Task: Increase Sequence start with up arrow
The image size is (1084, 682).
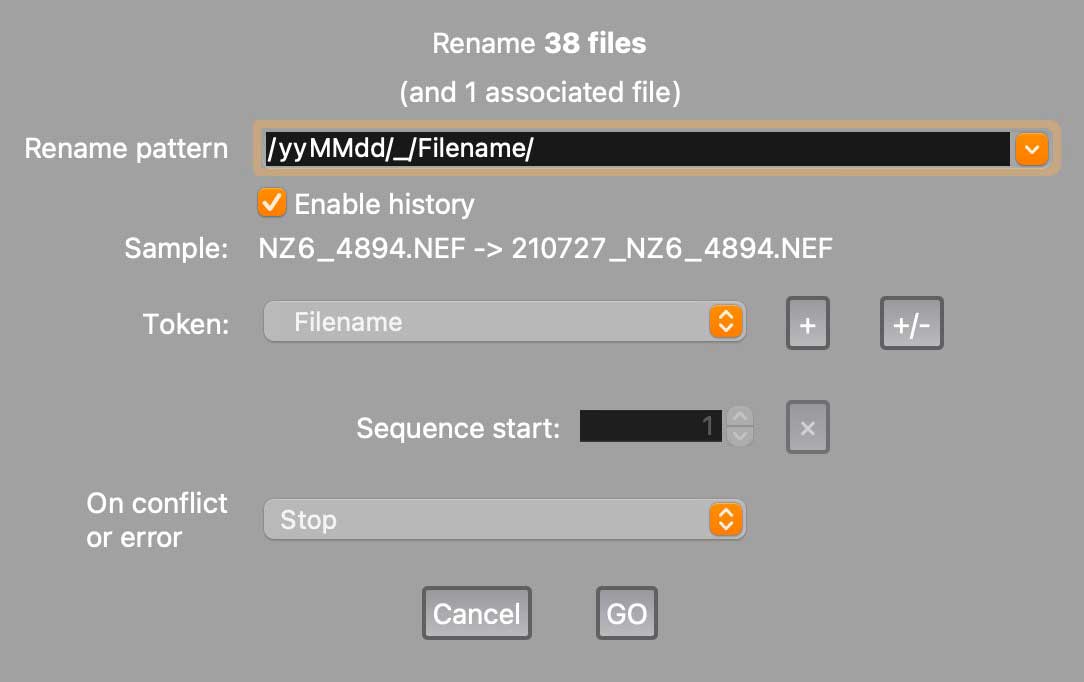Action: (x=740, y=416)
